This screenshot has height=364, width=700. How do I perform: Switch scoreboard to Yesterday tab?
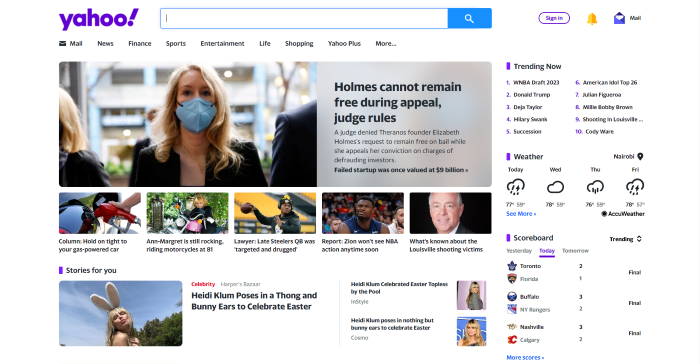pyautogui.click(x=519, y=251)
